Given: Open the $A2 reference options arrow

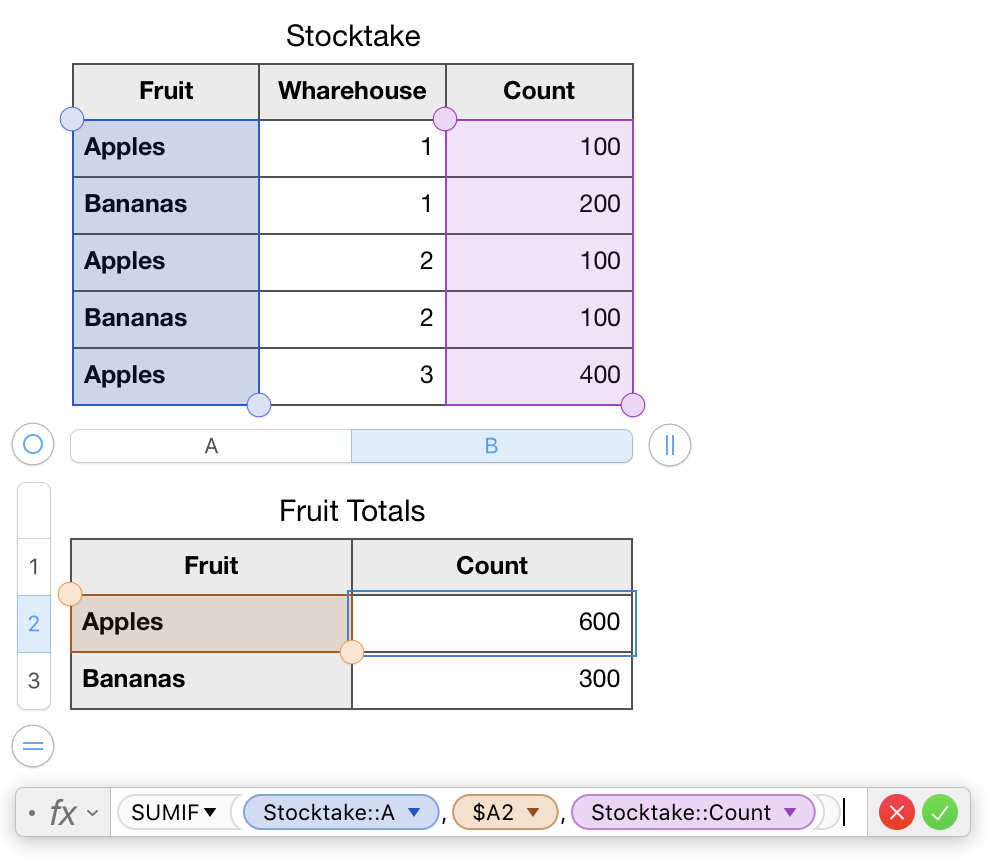Looking at the screenshot, I should click(533, 813).
